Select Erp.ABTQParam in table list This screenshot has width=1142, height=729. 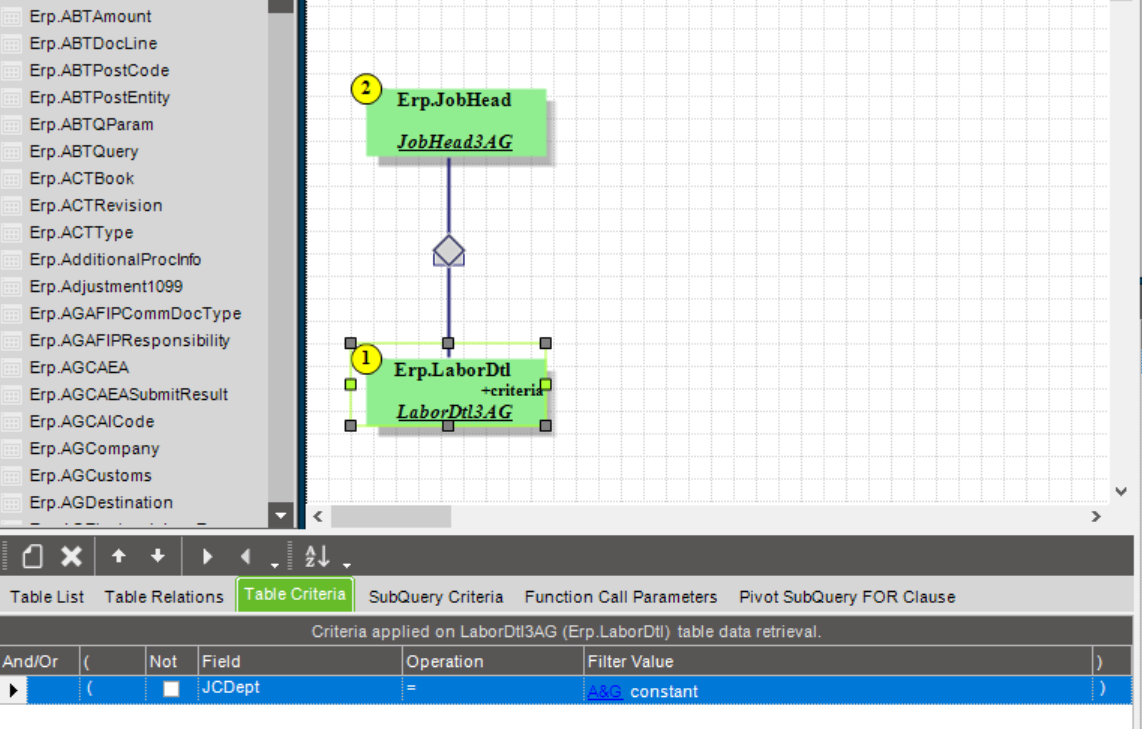pos(91,124)
